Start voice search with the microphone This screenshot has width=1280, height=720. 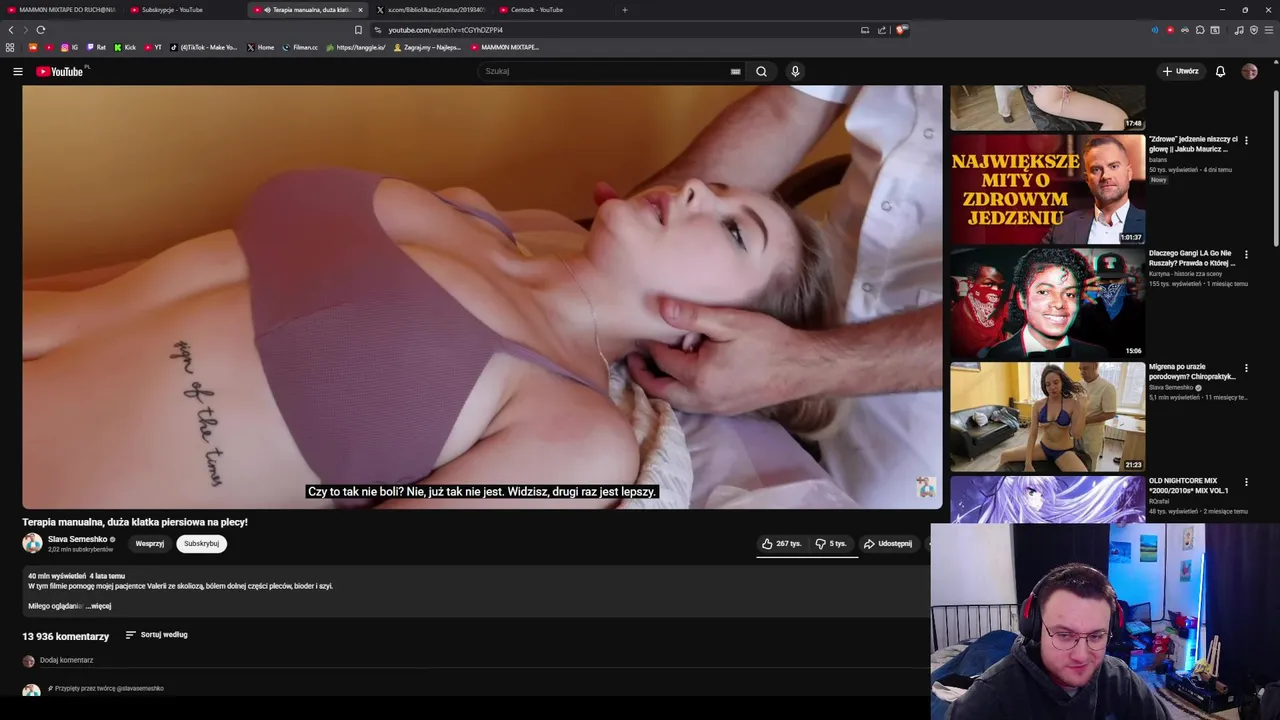click(x=795, y=71)
